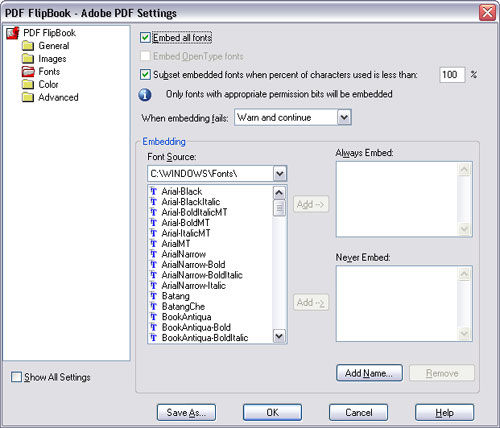Screen dimensions: 500x428
Task: Click the open Fonts folder icon
Action: point(28,71)
